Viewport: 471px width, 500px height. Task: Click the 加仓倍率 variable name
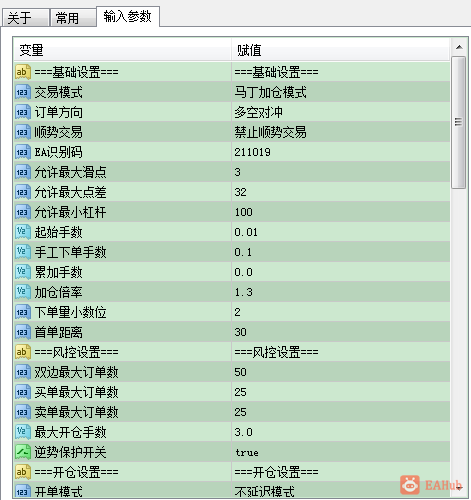(x=58, y=292)
